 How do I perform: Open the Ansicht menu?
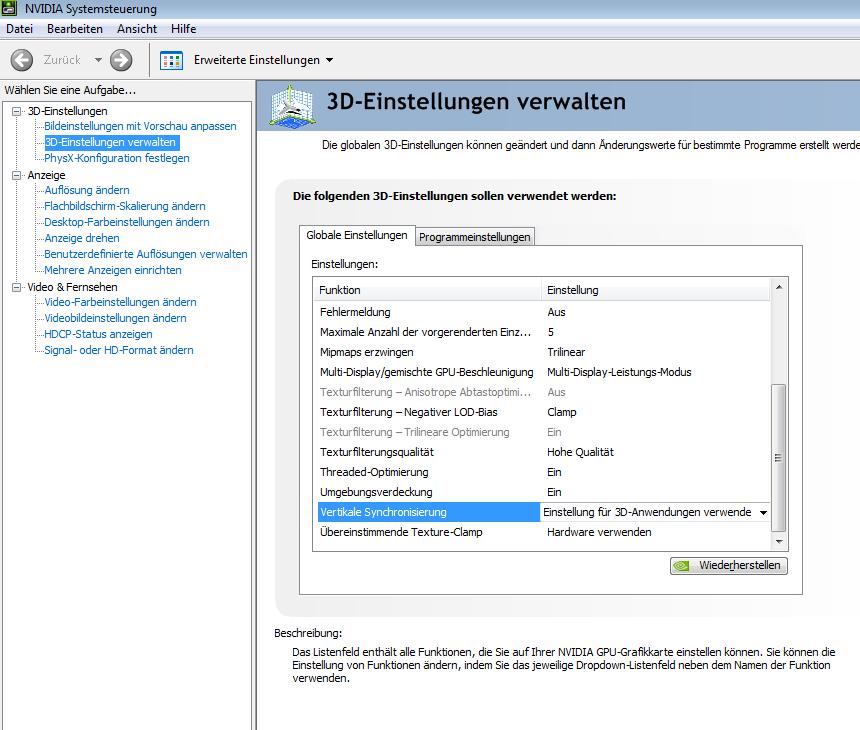coord(137,29)
